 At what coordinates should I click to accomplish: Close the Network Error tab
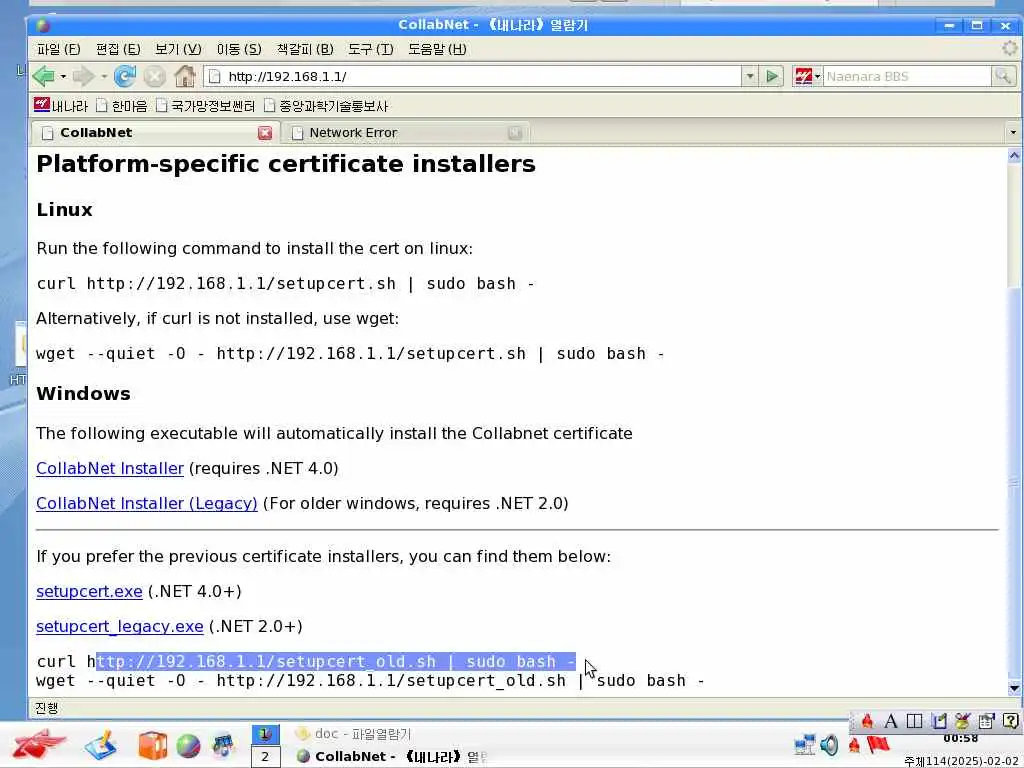point(515,133)
